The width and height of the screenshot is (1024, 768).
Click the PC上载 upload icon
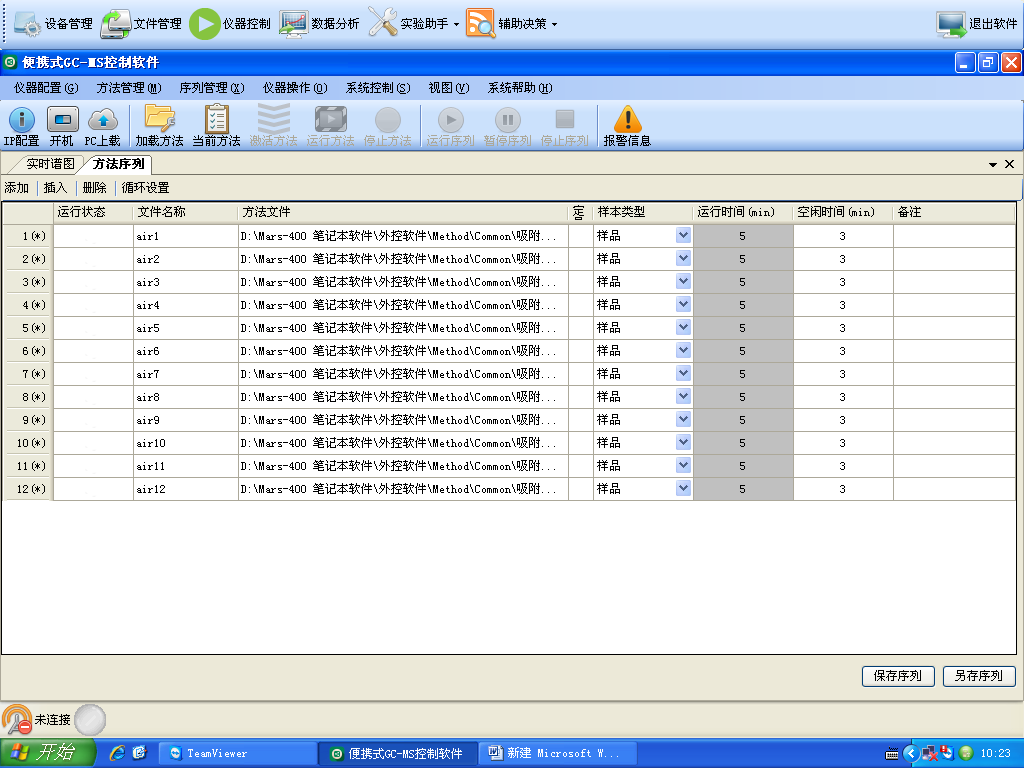tap(102, 122)
